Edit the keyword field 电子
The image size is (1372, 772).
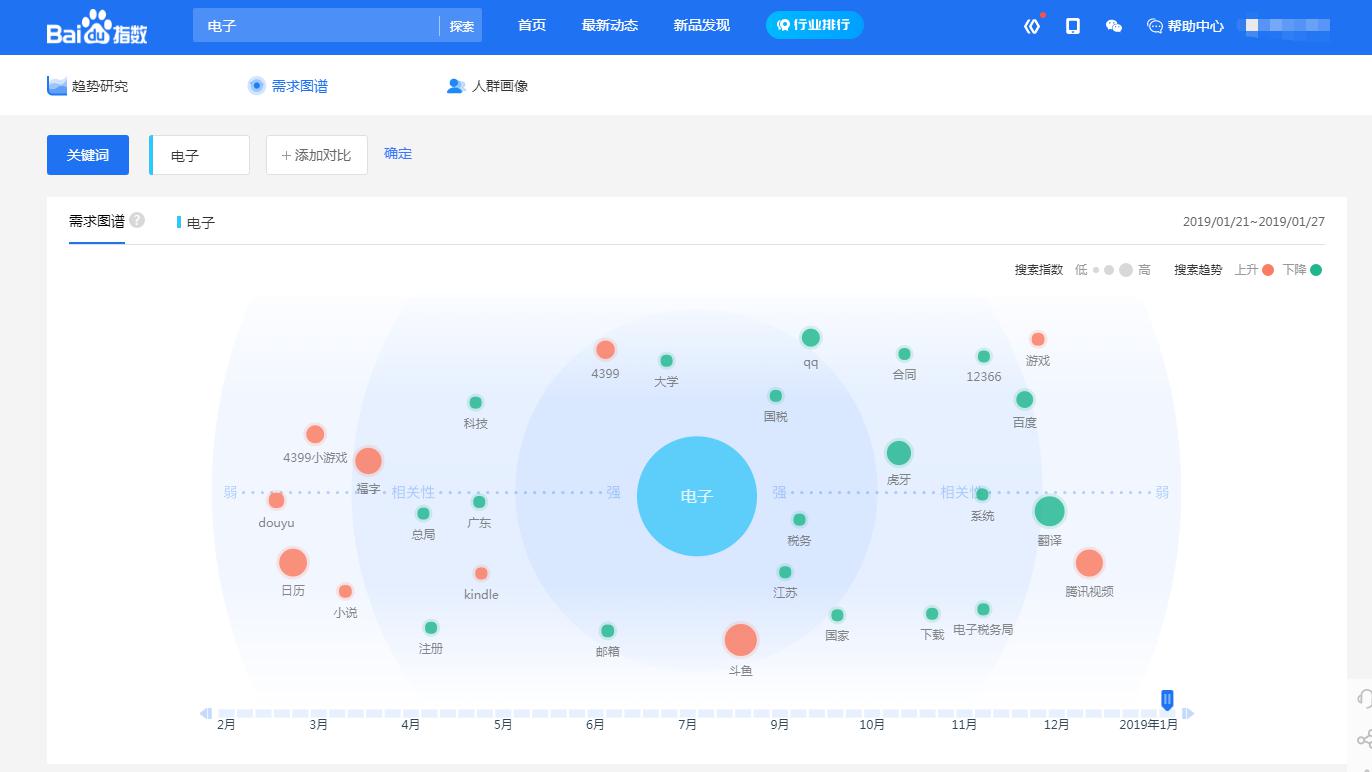(200, 155)
